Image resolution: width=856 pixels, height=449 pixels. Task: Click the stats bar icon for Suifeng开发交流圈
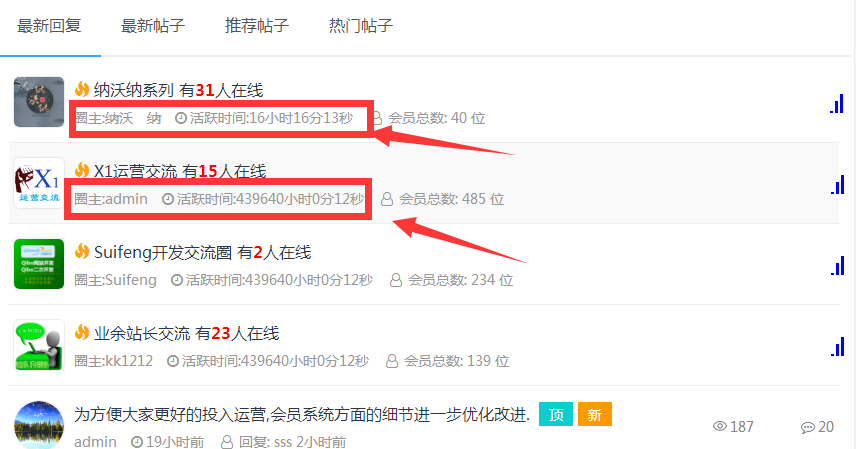pos(837,265)
